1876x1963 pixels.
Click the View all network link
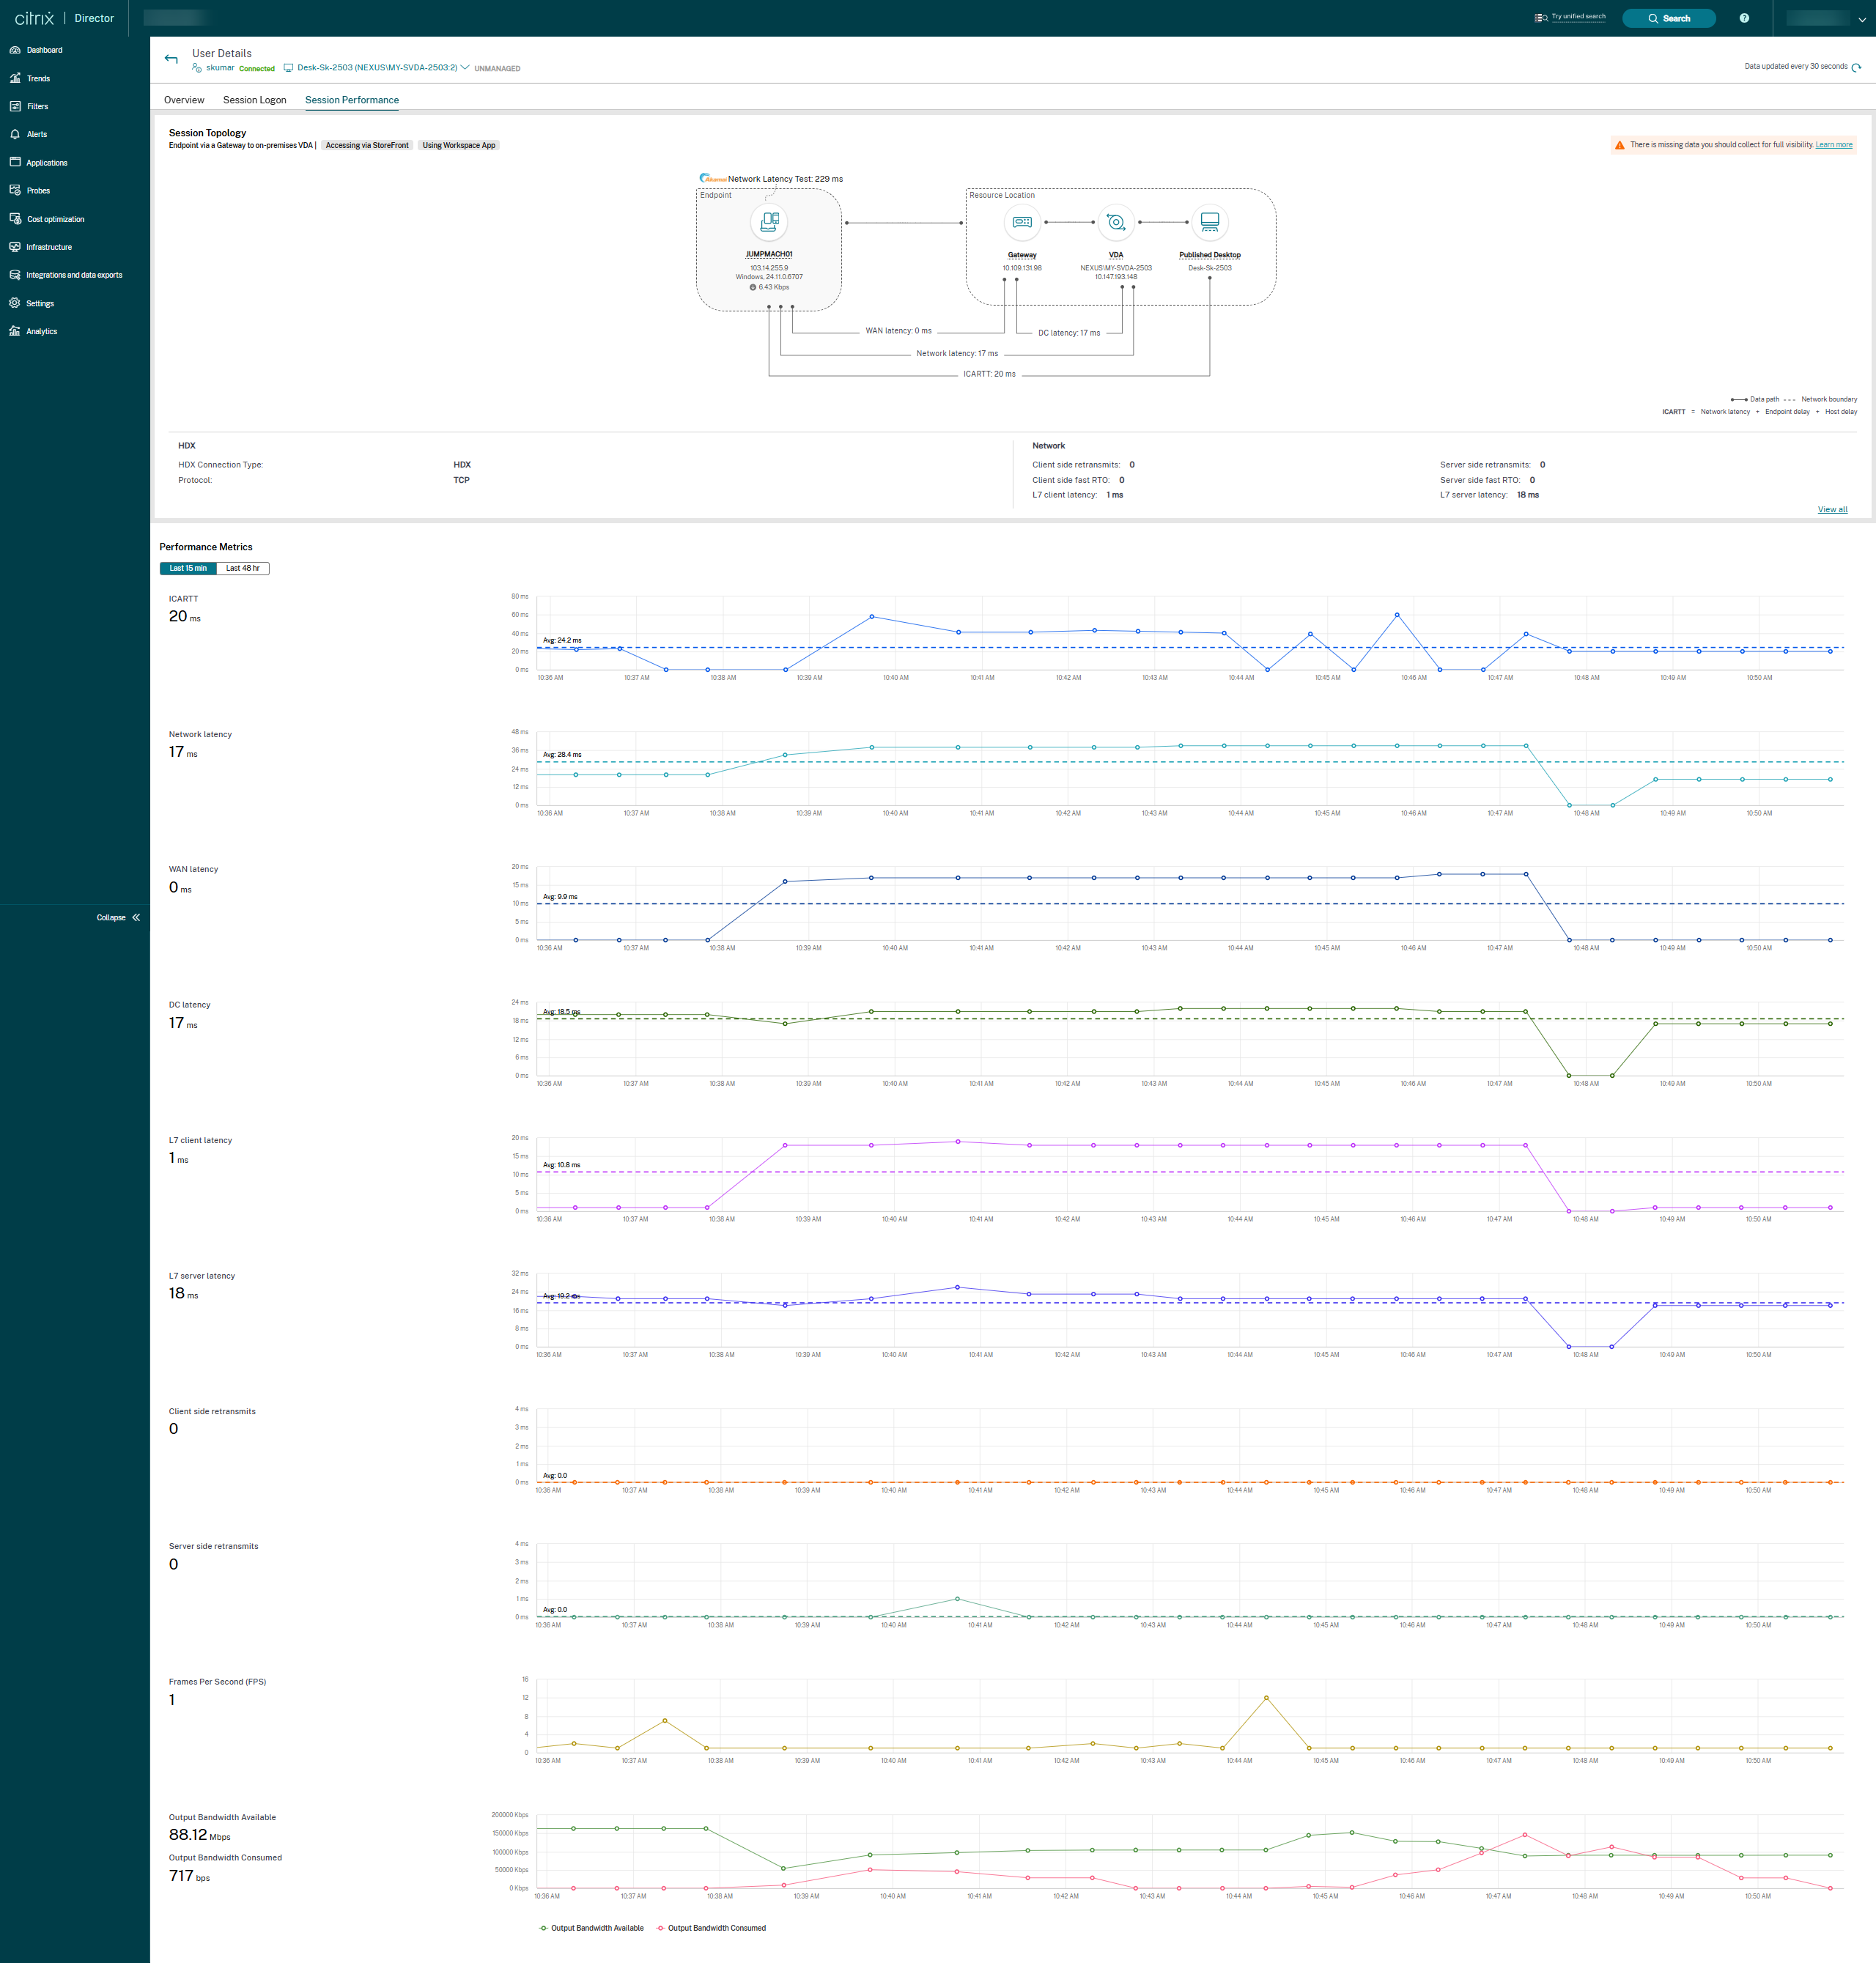pos(1831,510)
